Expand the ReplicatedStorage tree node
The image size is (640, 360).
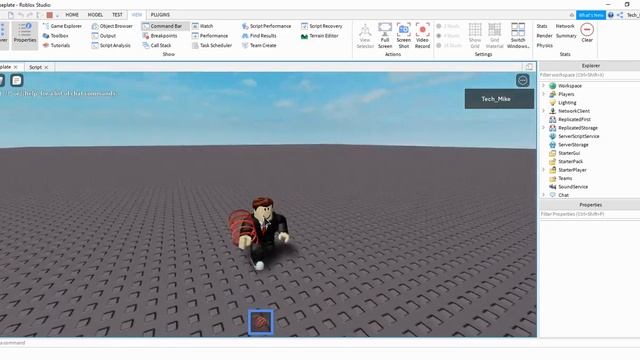point(543,128)
